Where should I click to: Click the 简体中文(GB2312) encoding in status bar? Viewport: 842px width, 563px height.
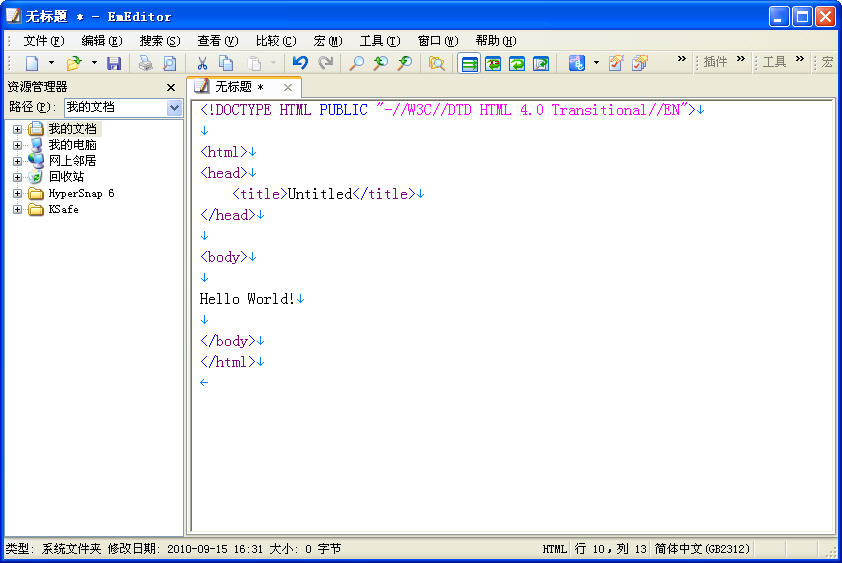(x=701, y=549)
